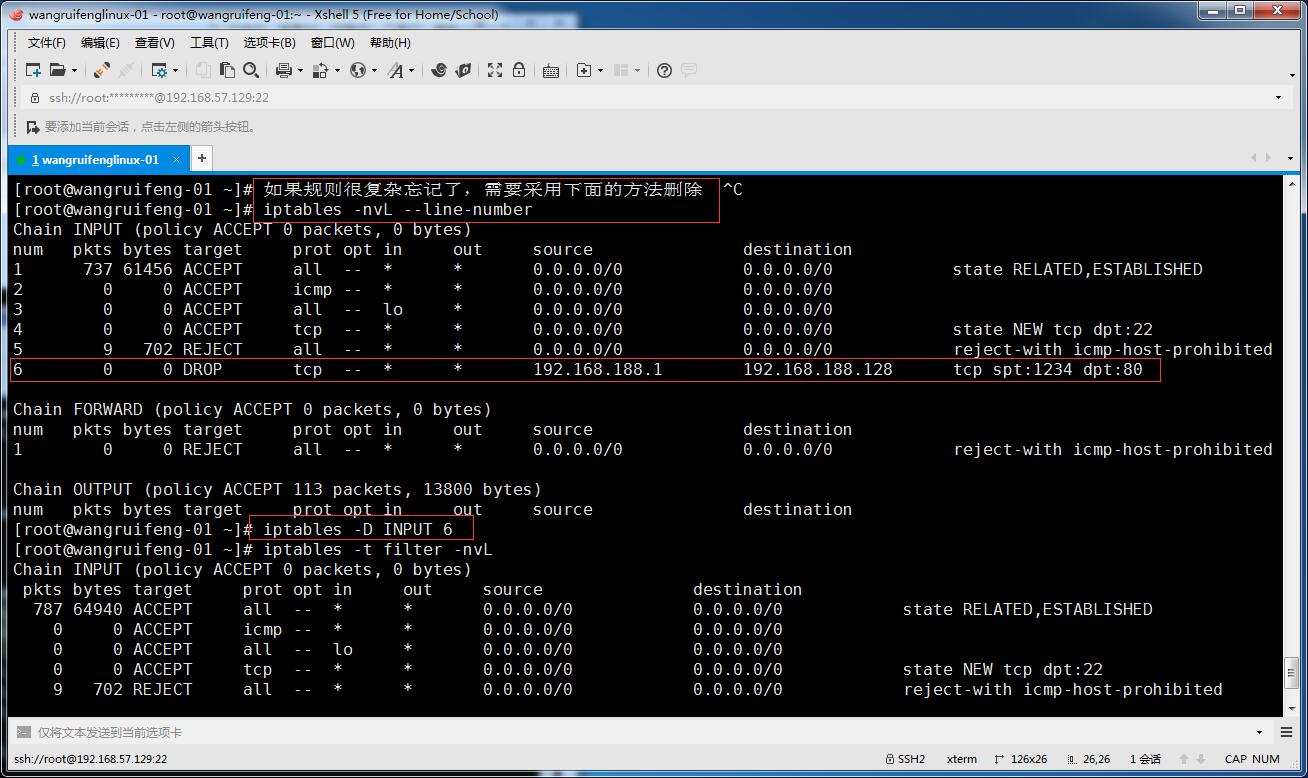Close the wangruifenglinux-01 tab
Image resolution: width=1308 pixels, height=778 pixels.
click(177, 159)
